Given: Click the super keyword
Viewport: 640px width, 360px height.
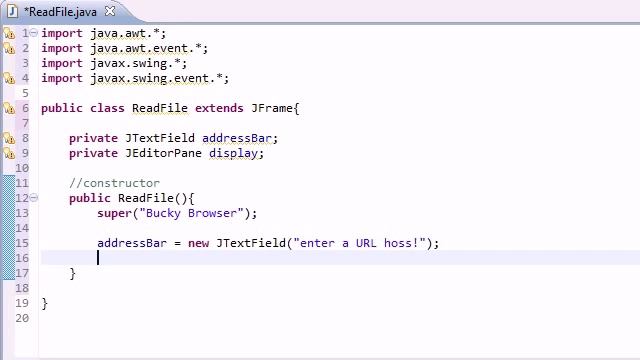Looking at the screenshot, I should (x=114, y=213).
